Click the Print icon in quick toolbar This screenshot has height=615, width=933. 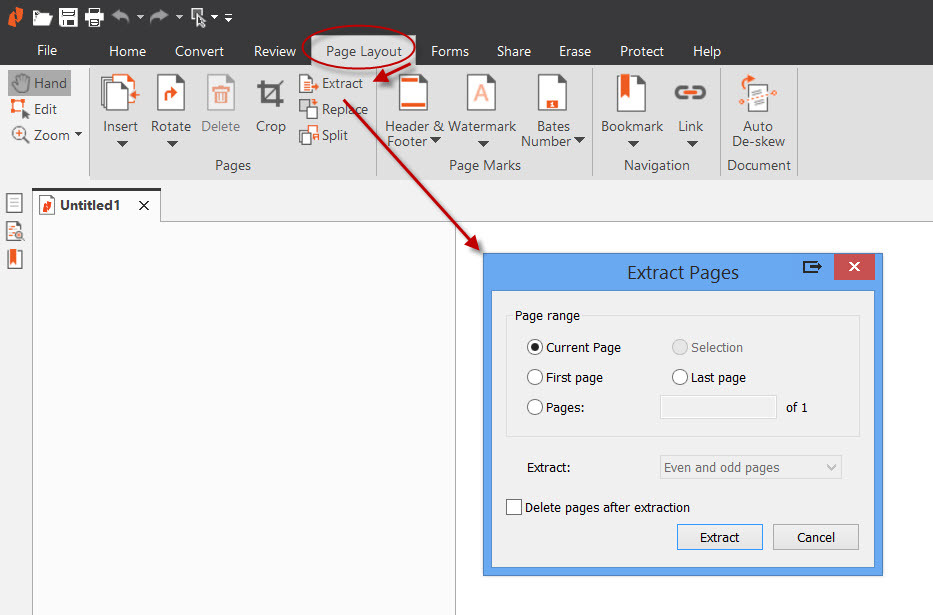click(x=94, y=17)
